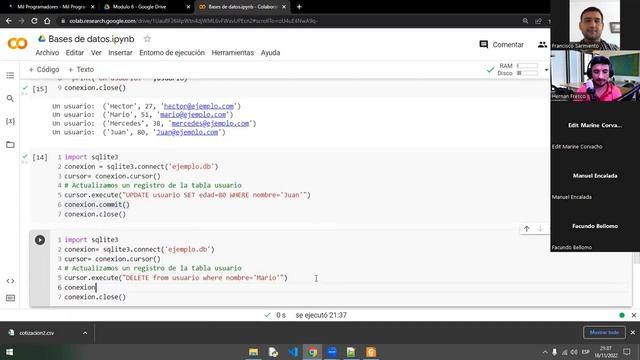This screenshot has height=360, width=640.
Task: Click the taskbar clock showing 21:37
Action: 606,352
